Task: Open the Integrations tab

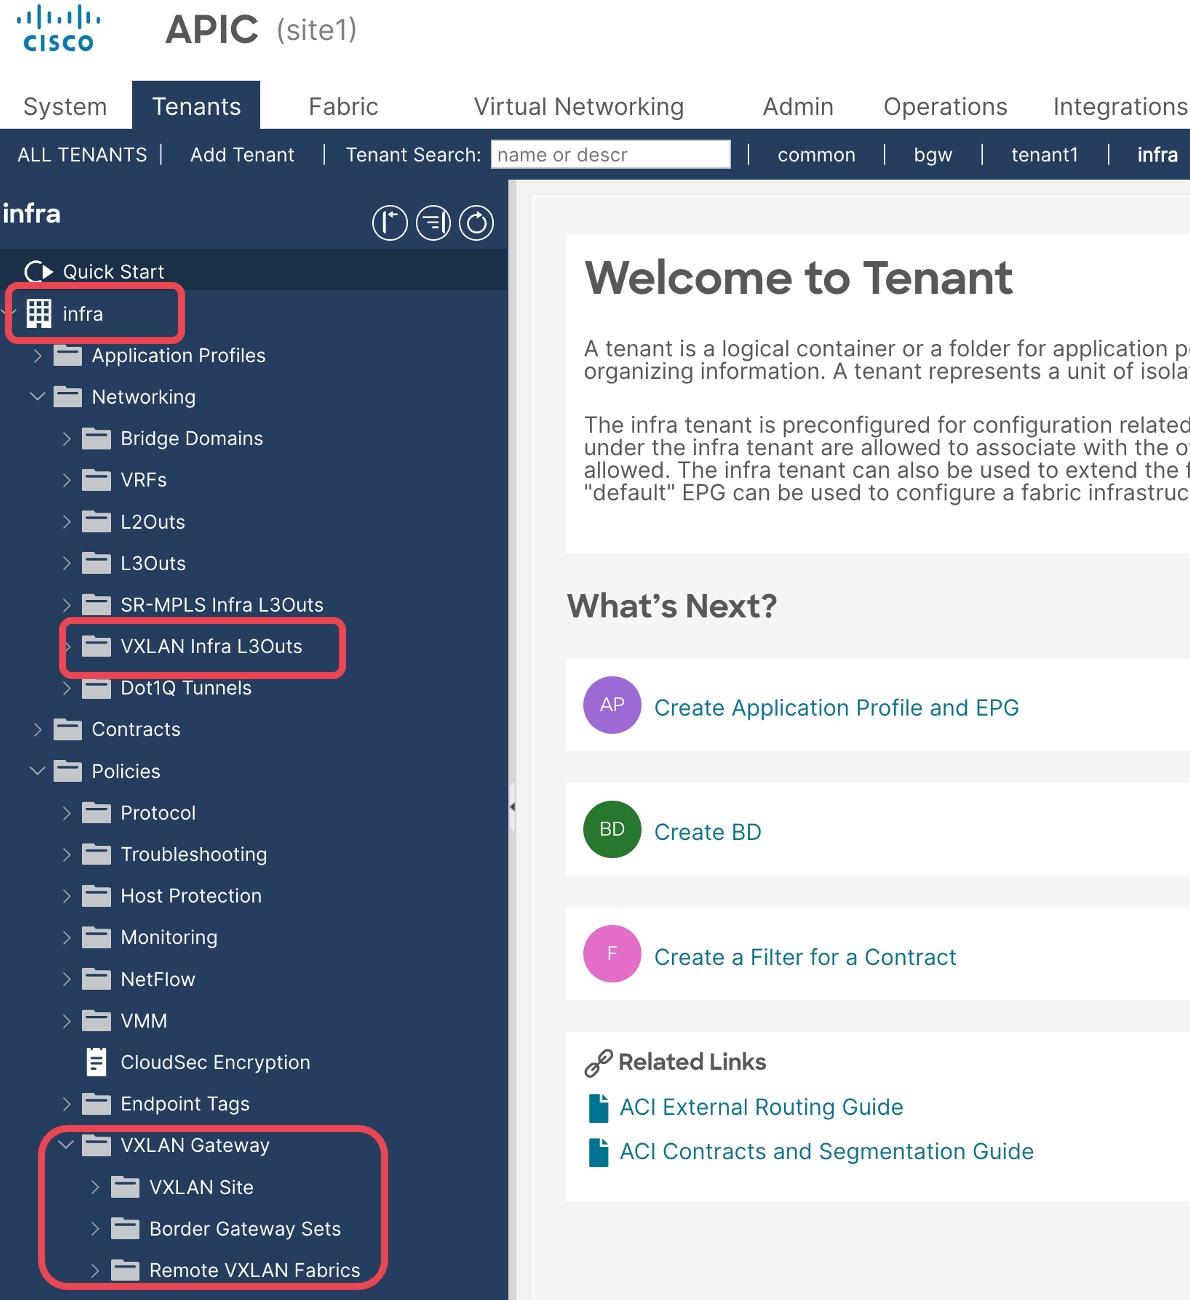Action: pos(1119,106)
